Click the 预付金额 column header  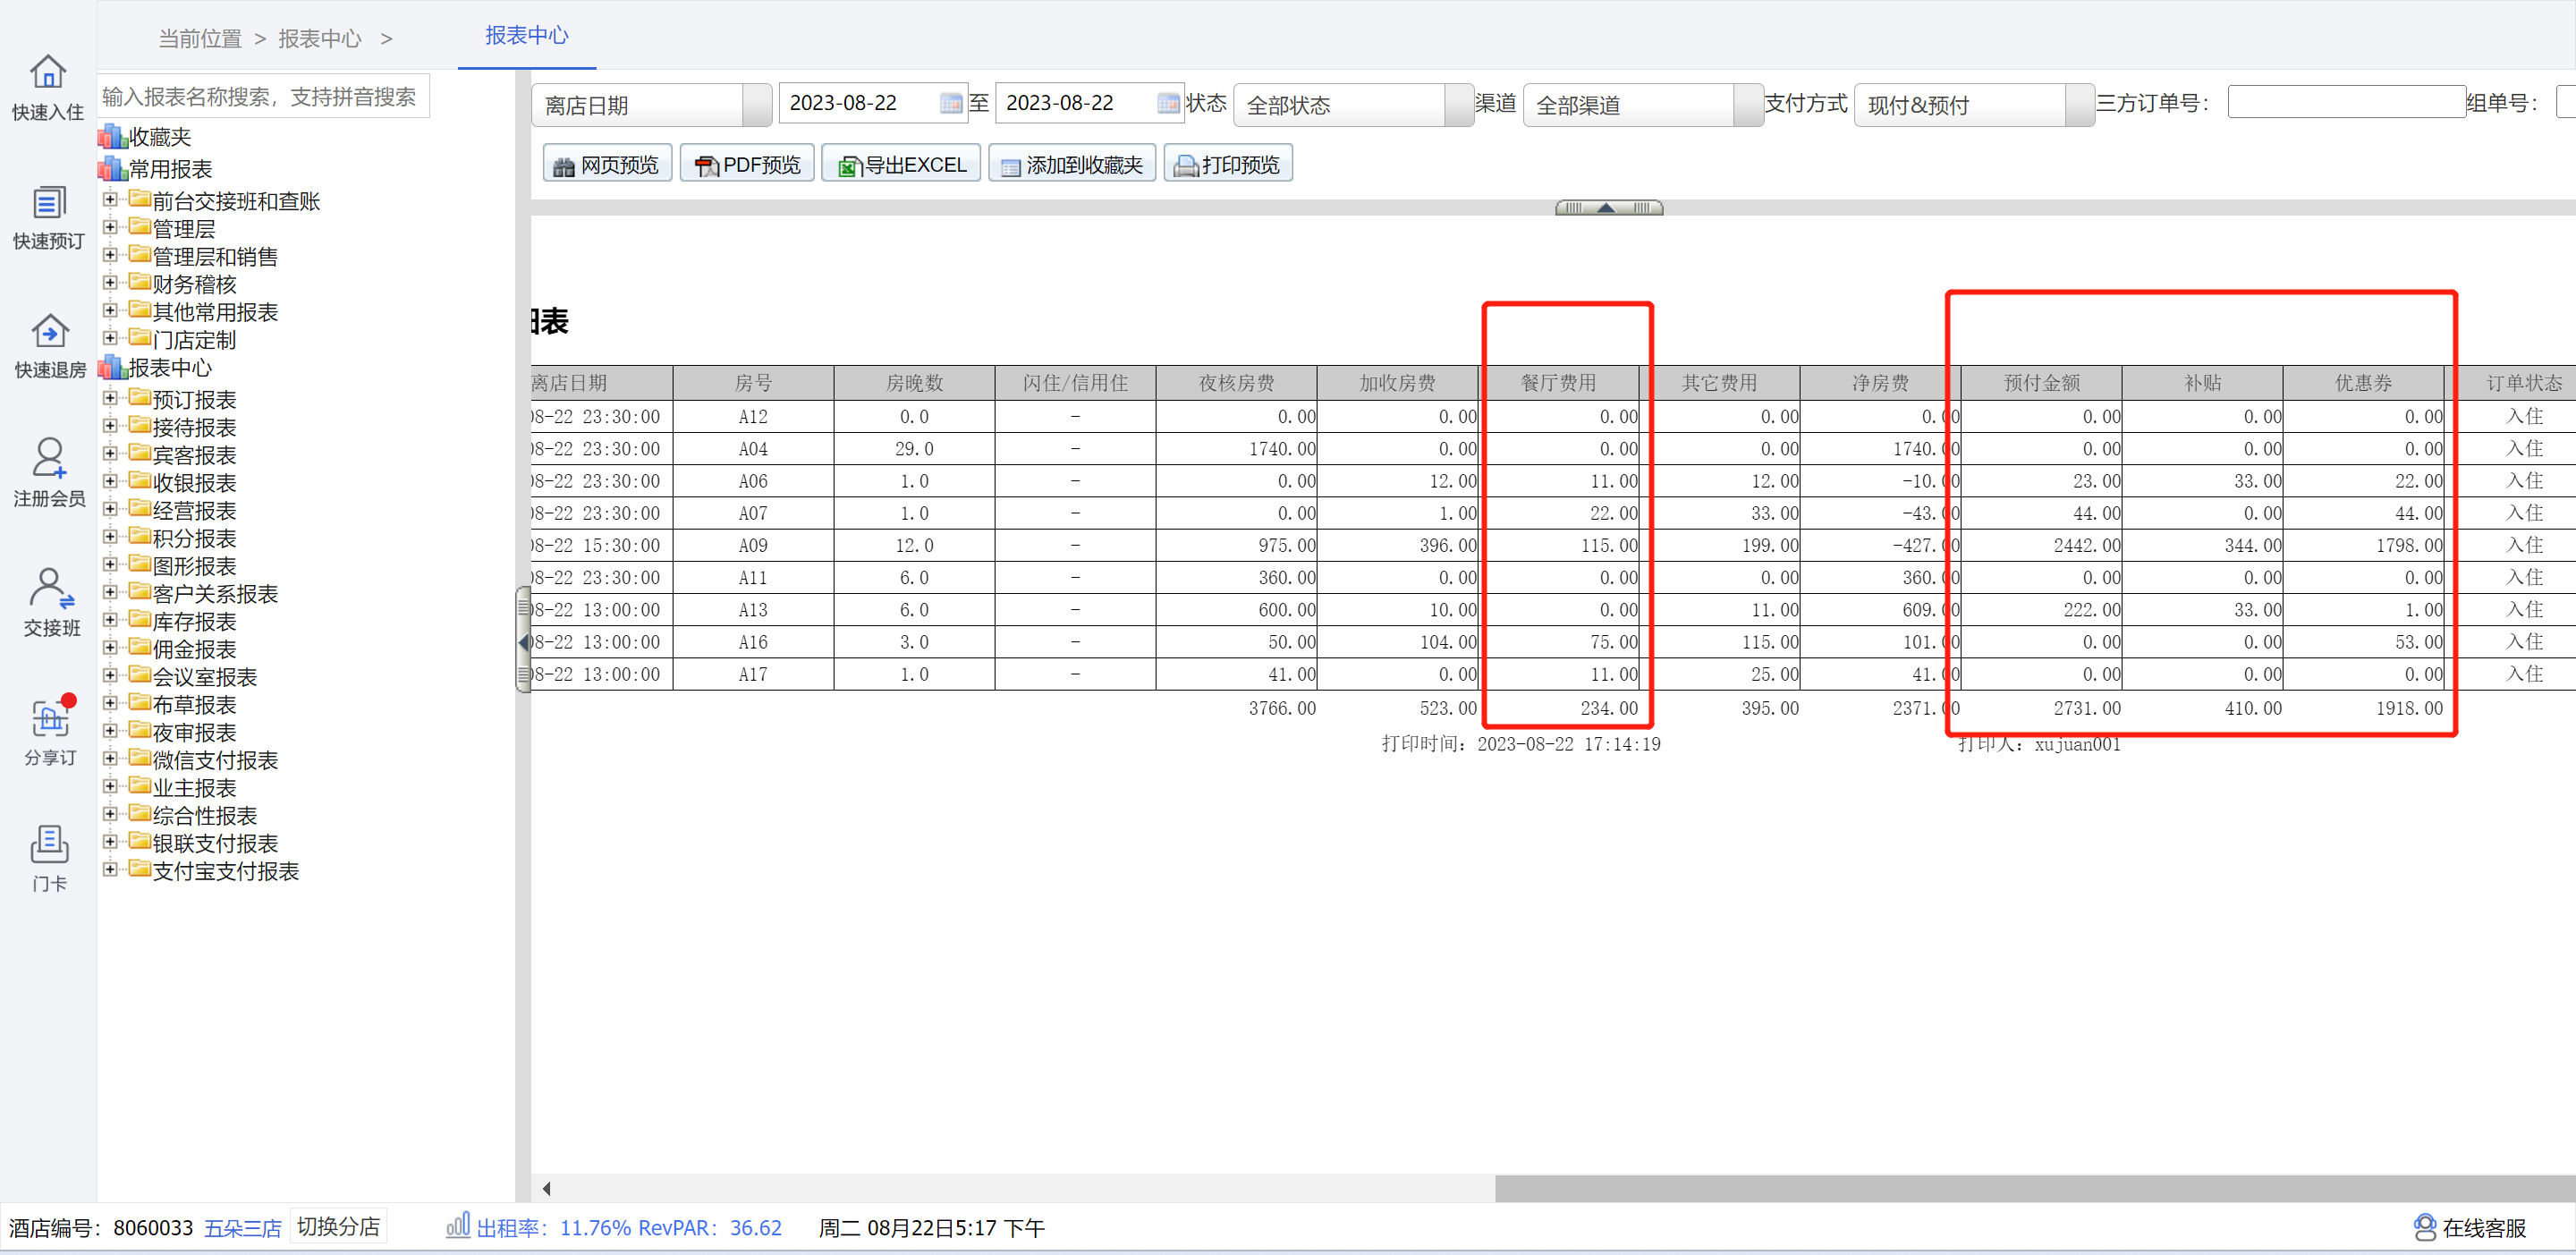2041,383
